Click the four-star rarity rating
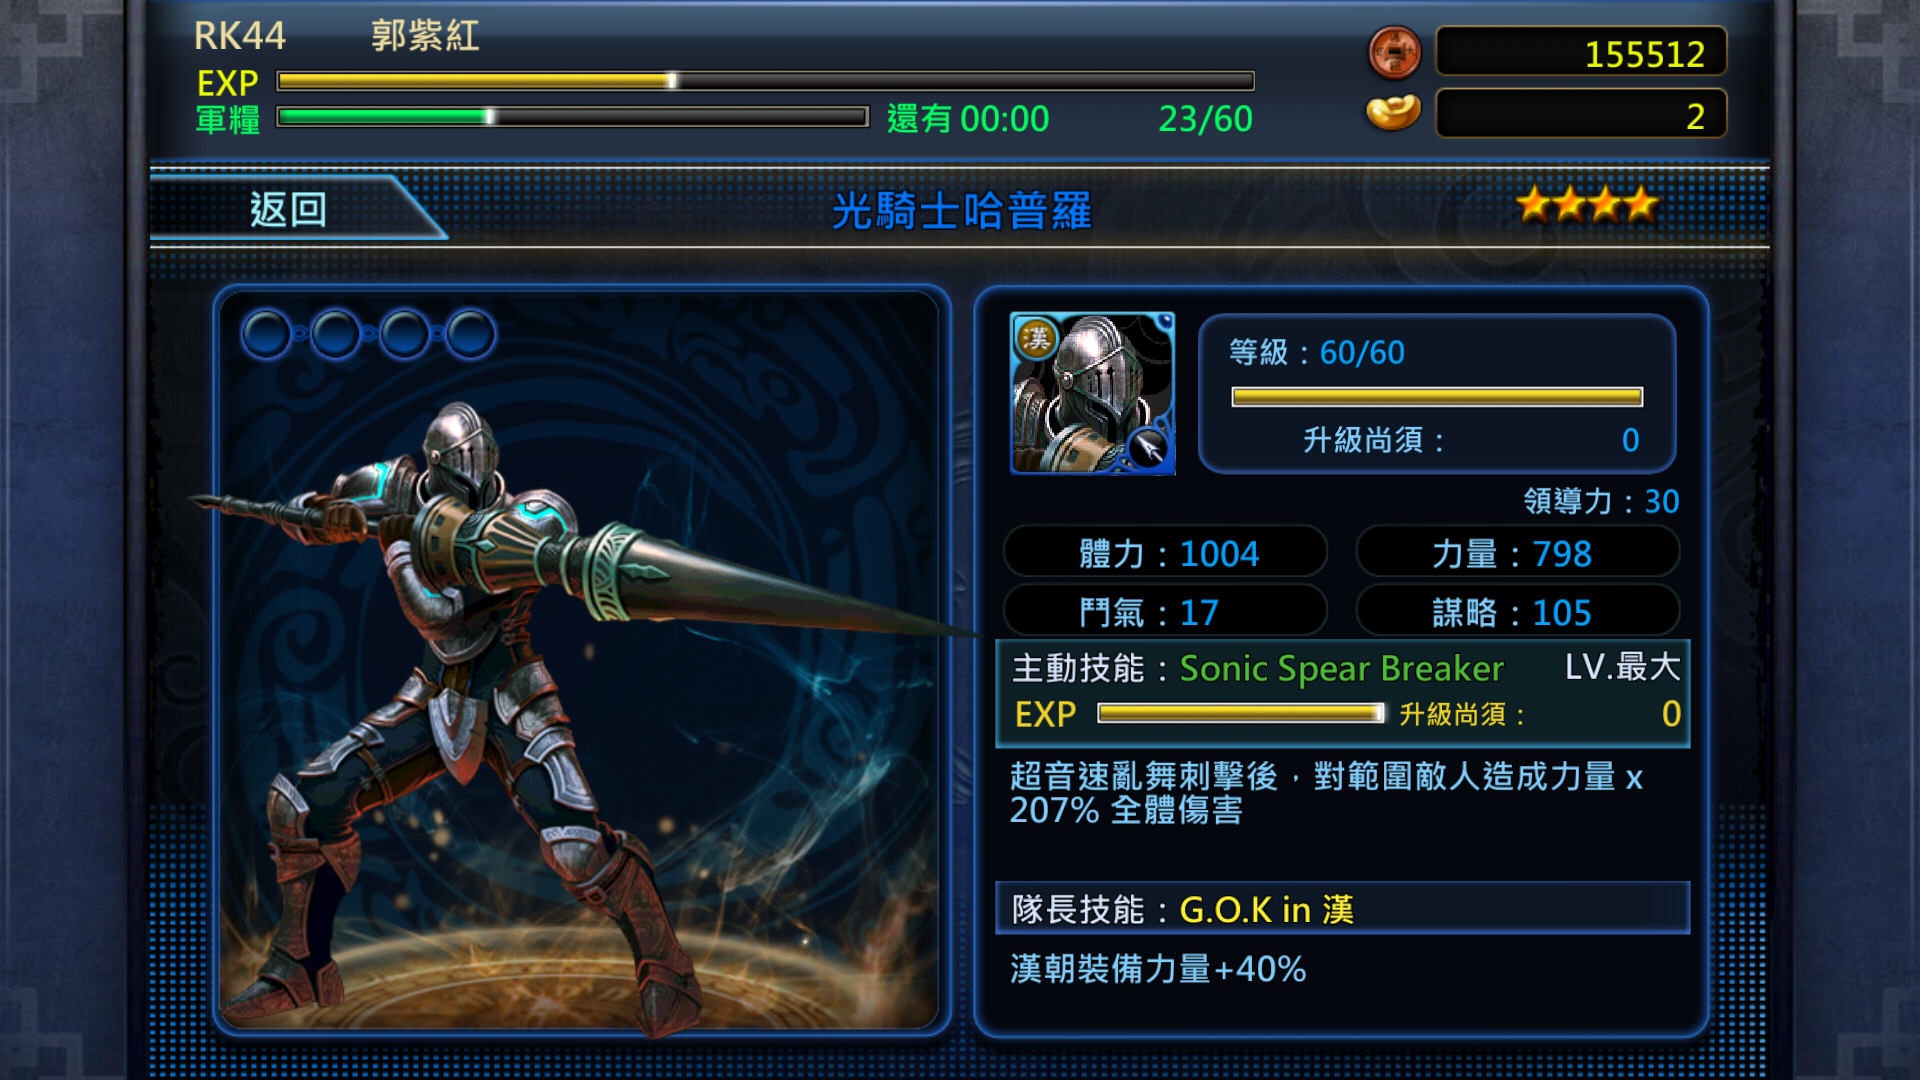Viewport: 1920px width, 1080px height. (1587, 205)
